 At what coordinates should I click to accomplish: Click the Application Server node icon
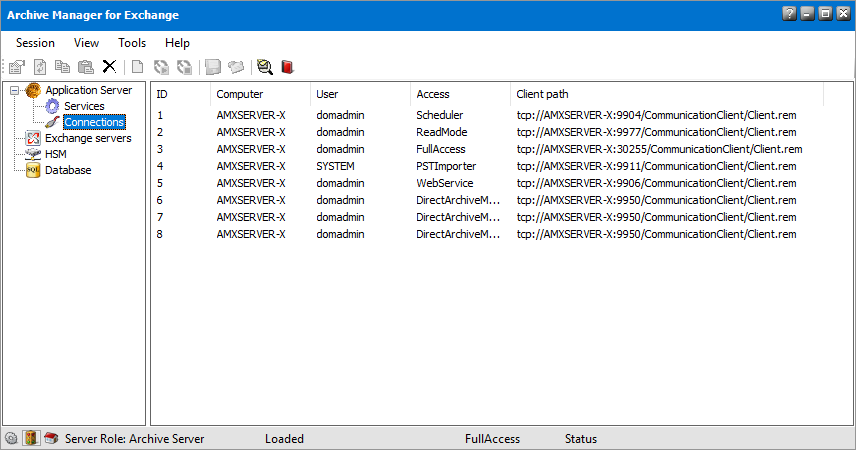[x=33, y=90]
